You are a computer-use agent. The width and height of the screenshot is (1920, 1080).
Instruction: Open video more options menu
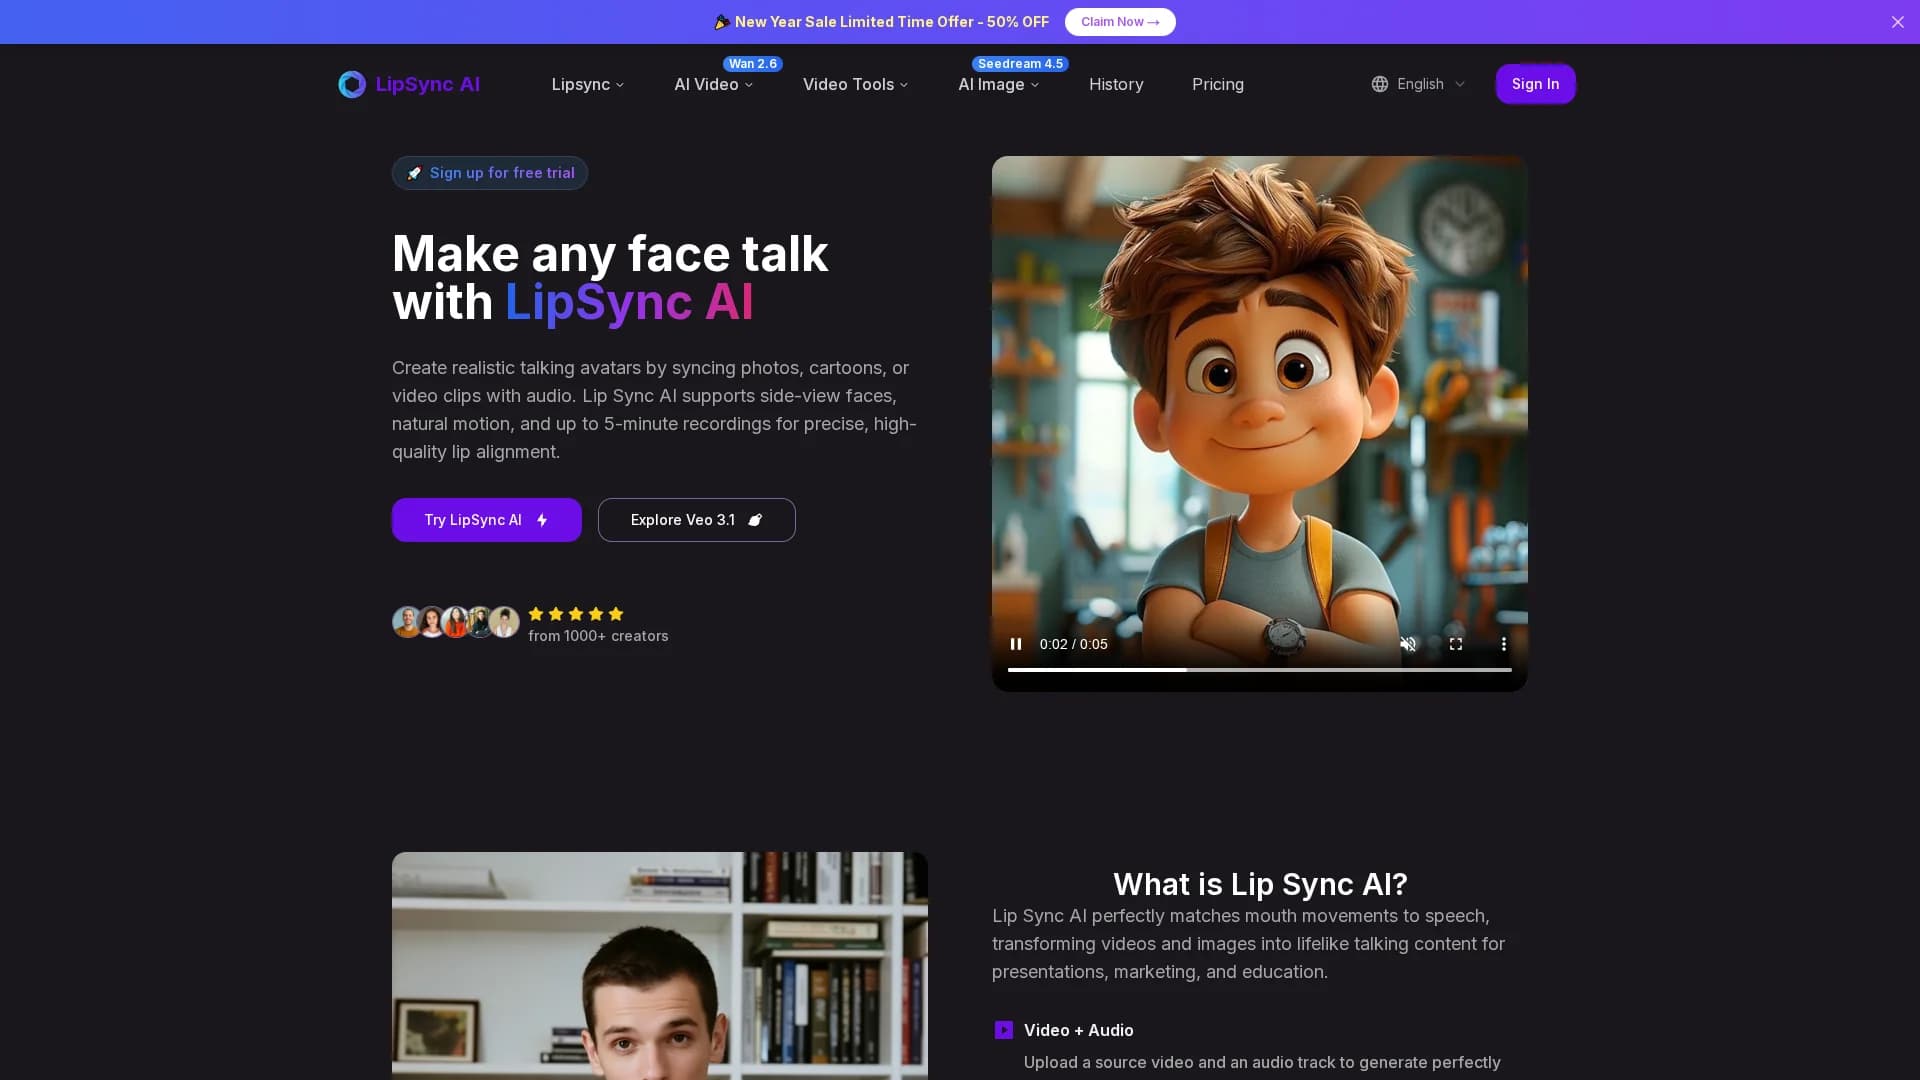[1503, 644]
